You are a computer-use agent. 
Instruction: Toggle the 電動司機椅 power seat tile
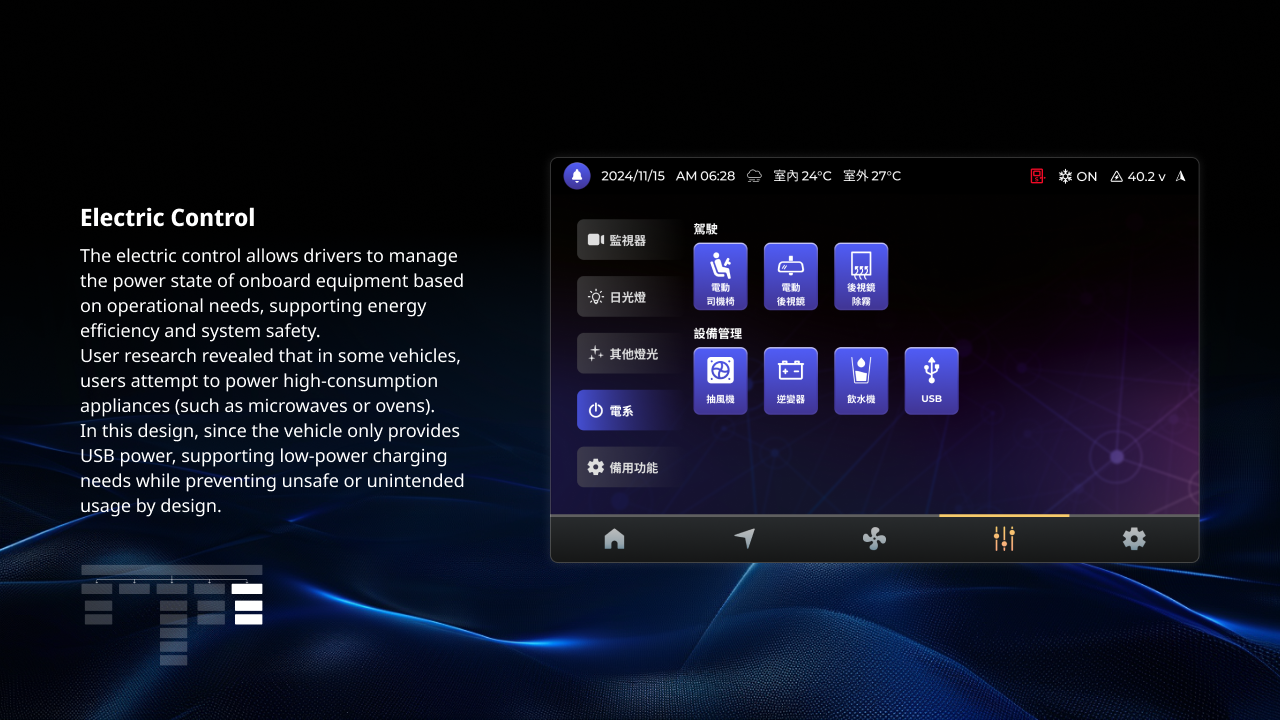pos(720,276)
